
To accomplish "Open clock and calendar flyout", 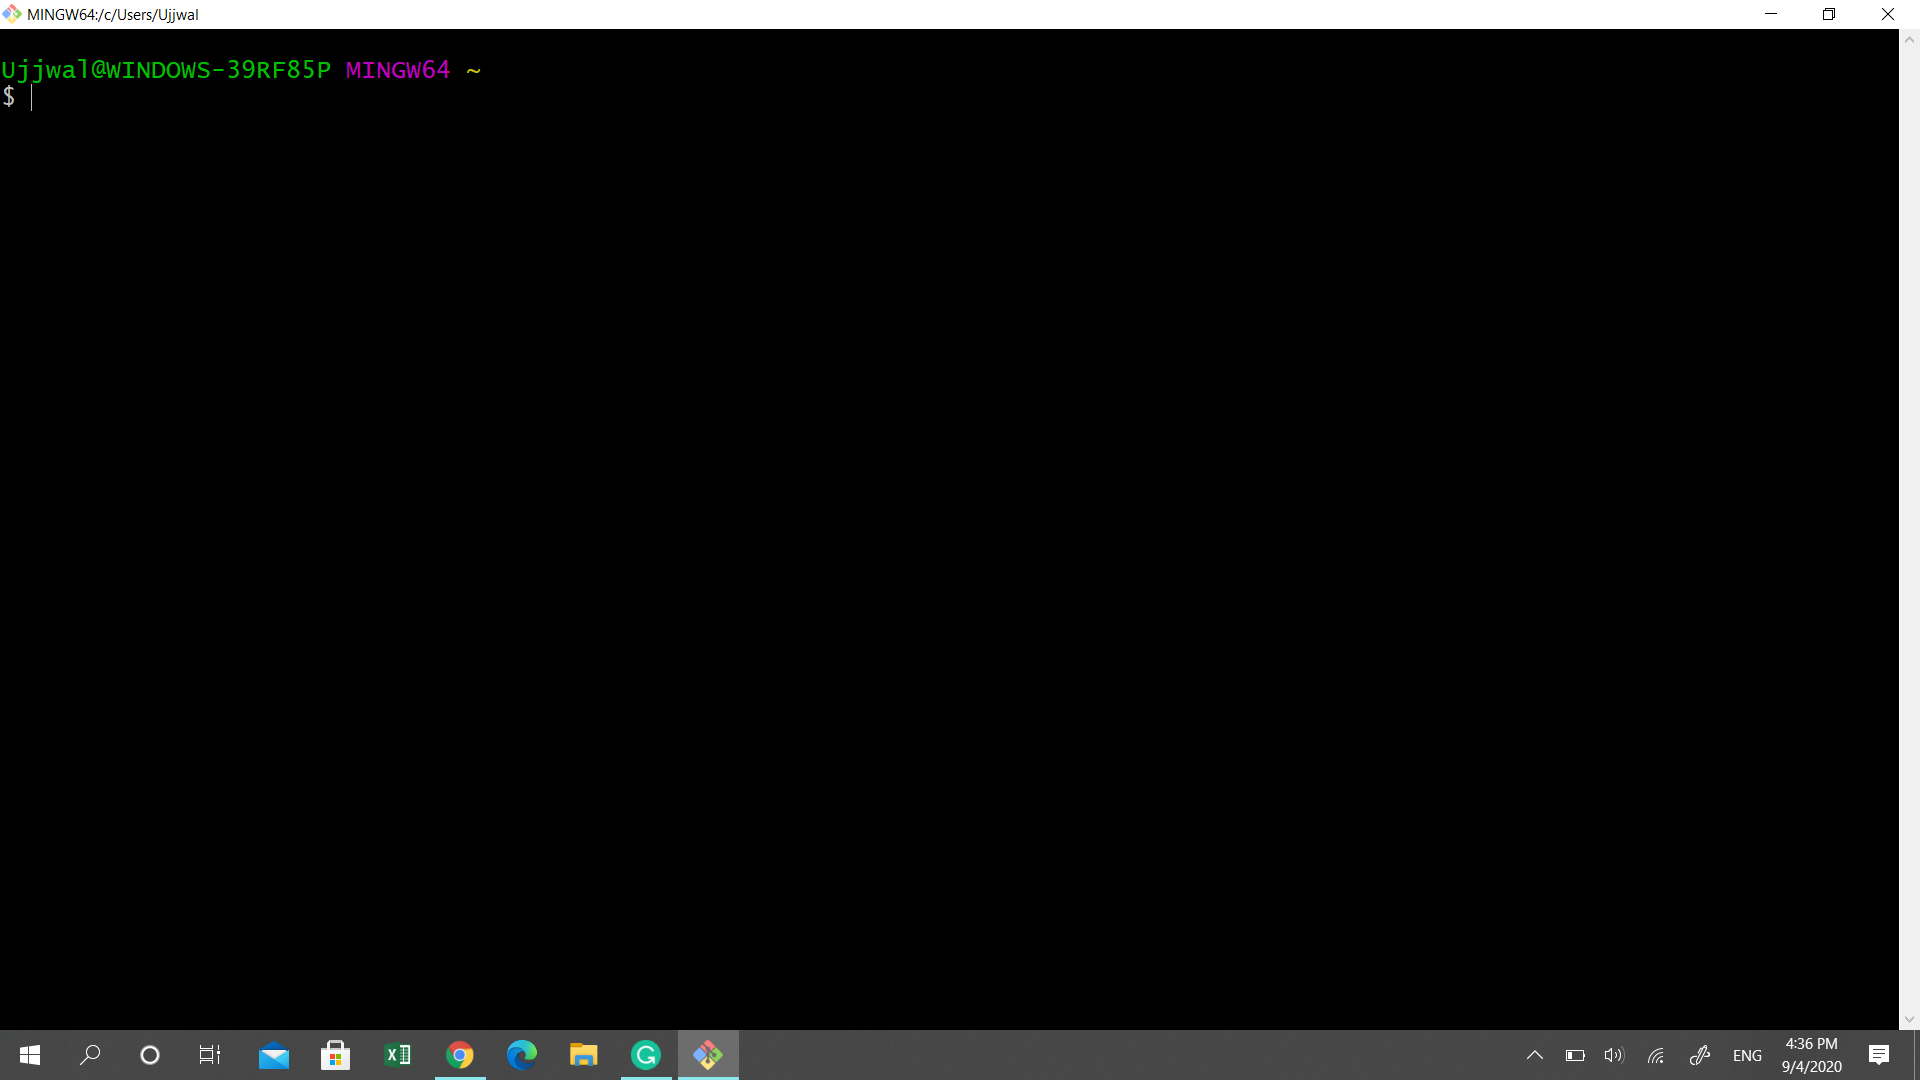I will tap(1811, 1055).
